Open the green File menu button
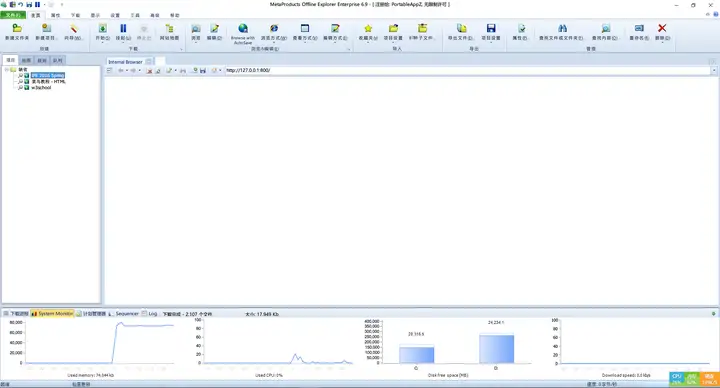Viewport: 720px width, 388px height. coord(13,15)
